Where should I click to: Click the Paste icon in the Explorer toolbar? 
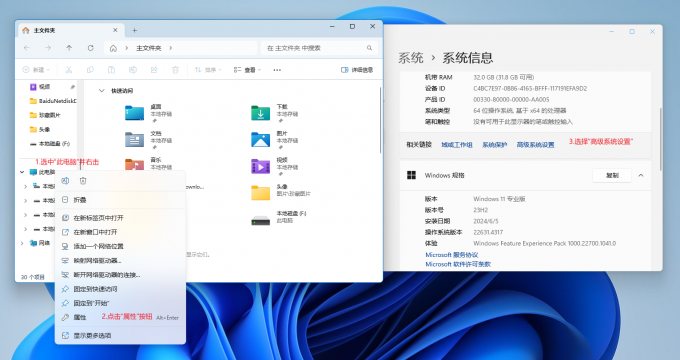(111, 70)
